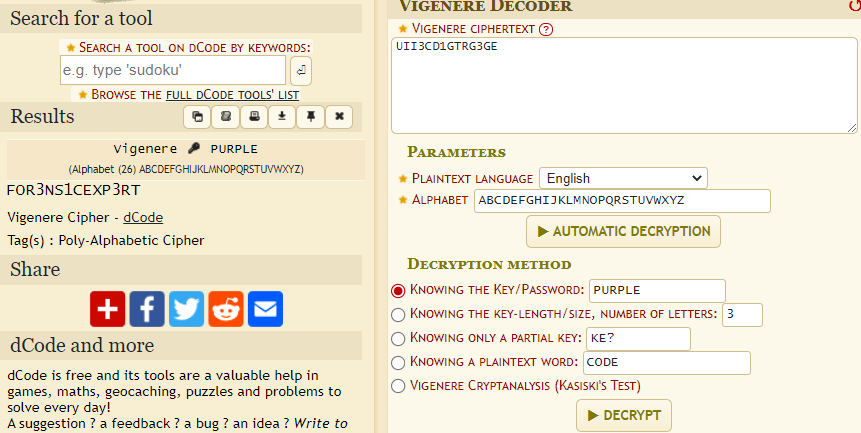
Task: Share via the Twitter icon
Action: (187, 308)
